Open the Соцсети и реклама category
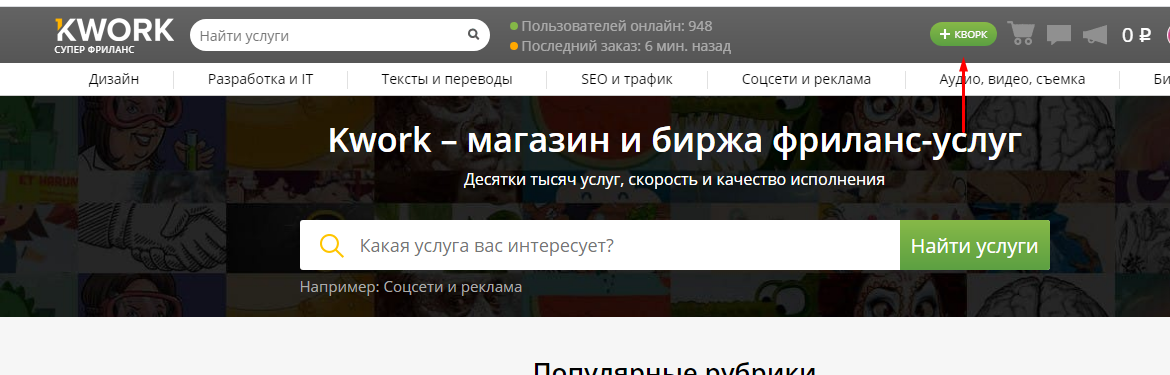This screenshot has height=375, width=1170. (x=806, y=79)
